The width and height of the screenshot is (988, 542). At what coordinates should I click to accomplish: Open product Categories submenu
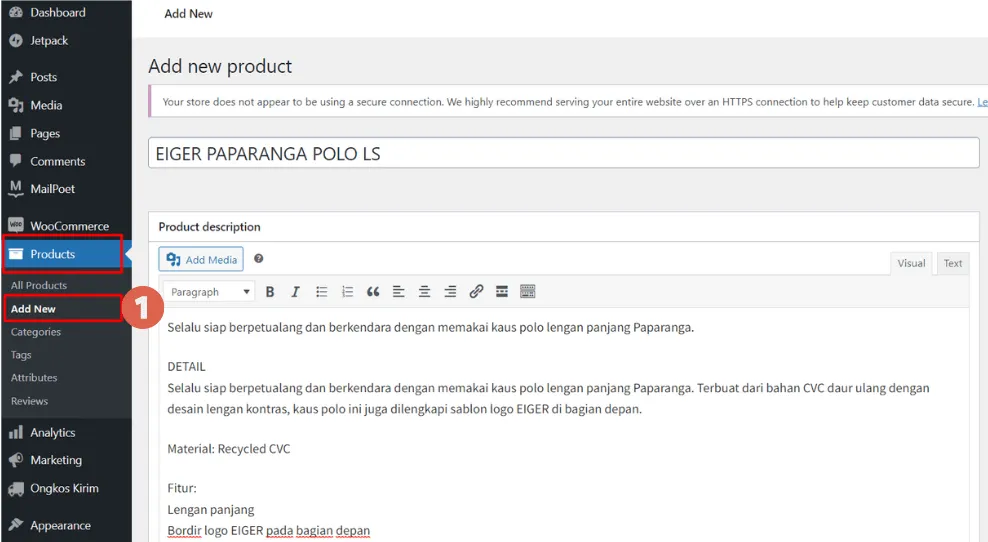point(36,332)
